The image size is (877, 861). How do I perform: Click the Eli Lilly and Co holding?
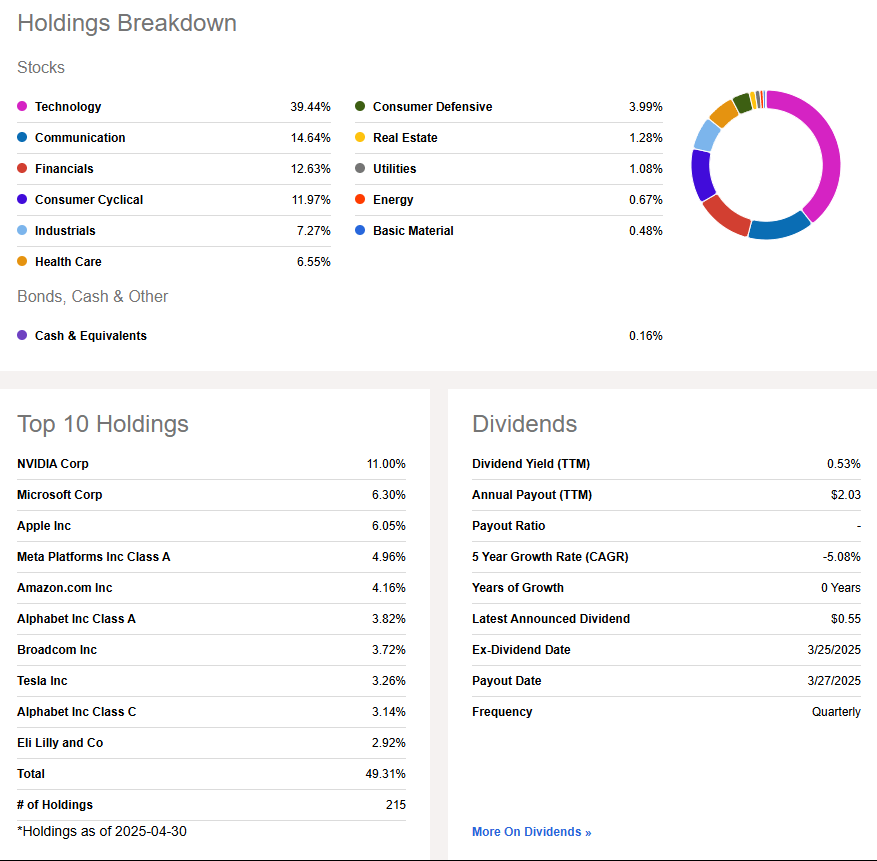[60, 743]
